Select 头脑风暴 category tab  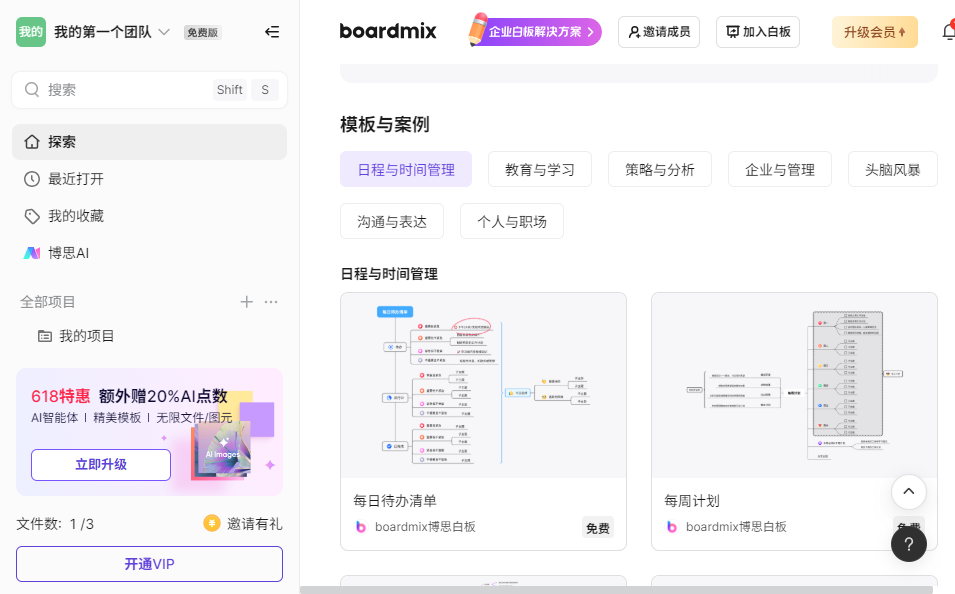(893, 169)
